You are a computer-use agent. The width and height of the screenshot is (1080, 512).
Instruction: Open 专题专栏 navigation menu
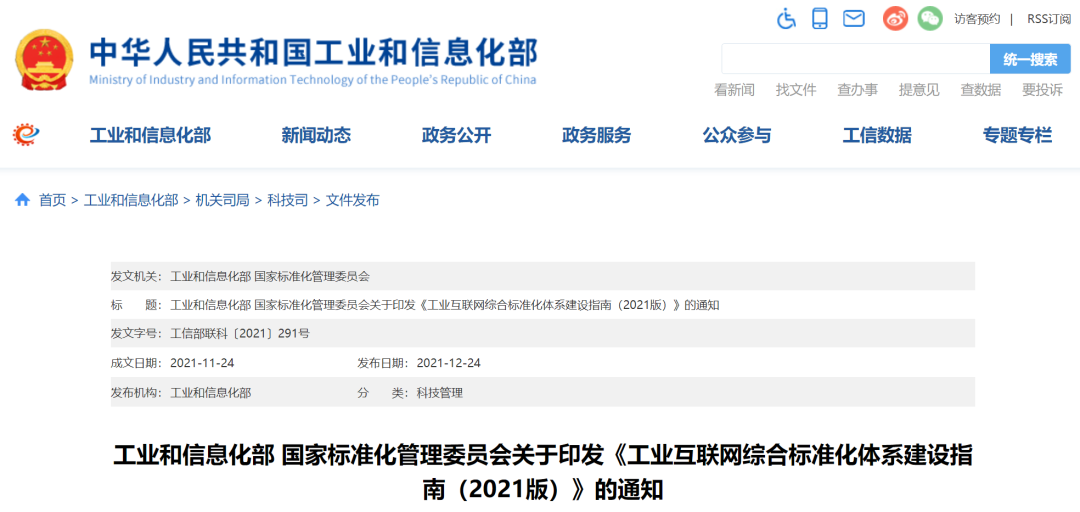[1017, 135]
